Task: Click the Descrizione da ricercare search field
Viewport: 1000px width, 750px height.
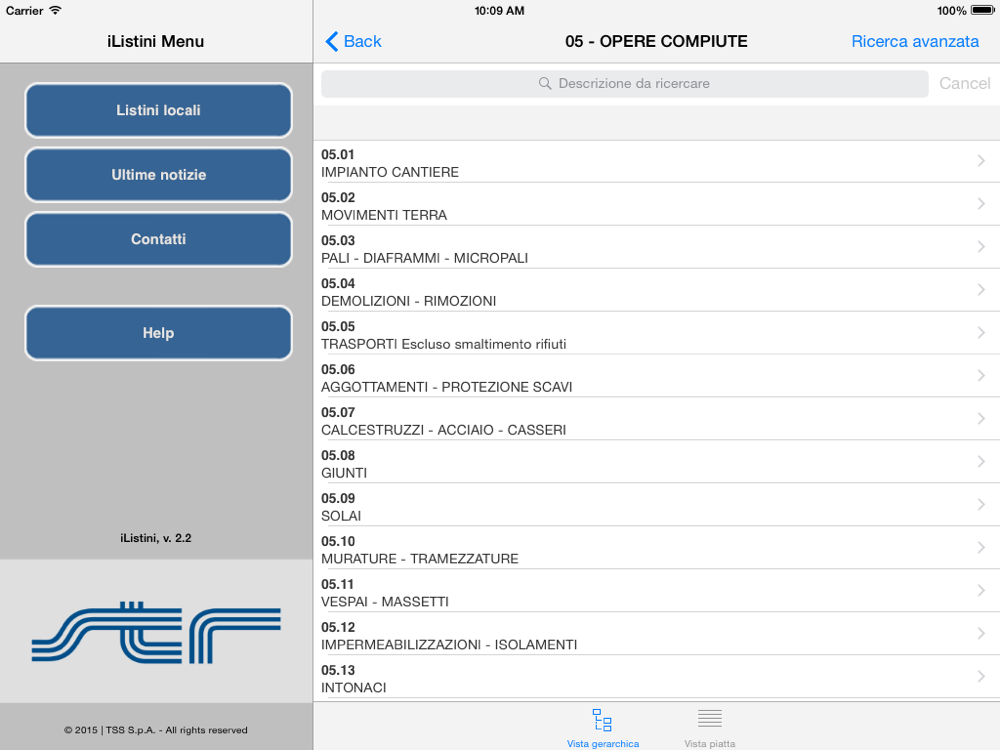Action: click(624, 84)
